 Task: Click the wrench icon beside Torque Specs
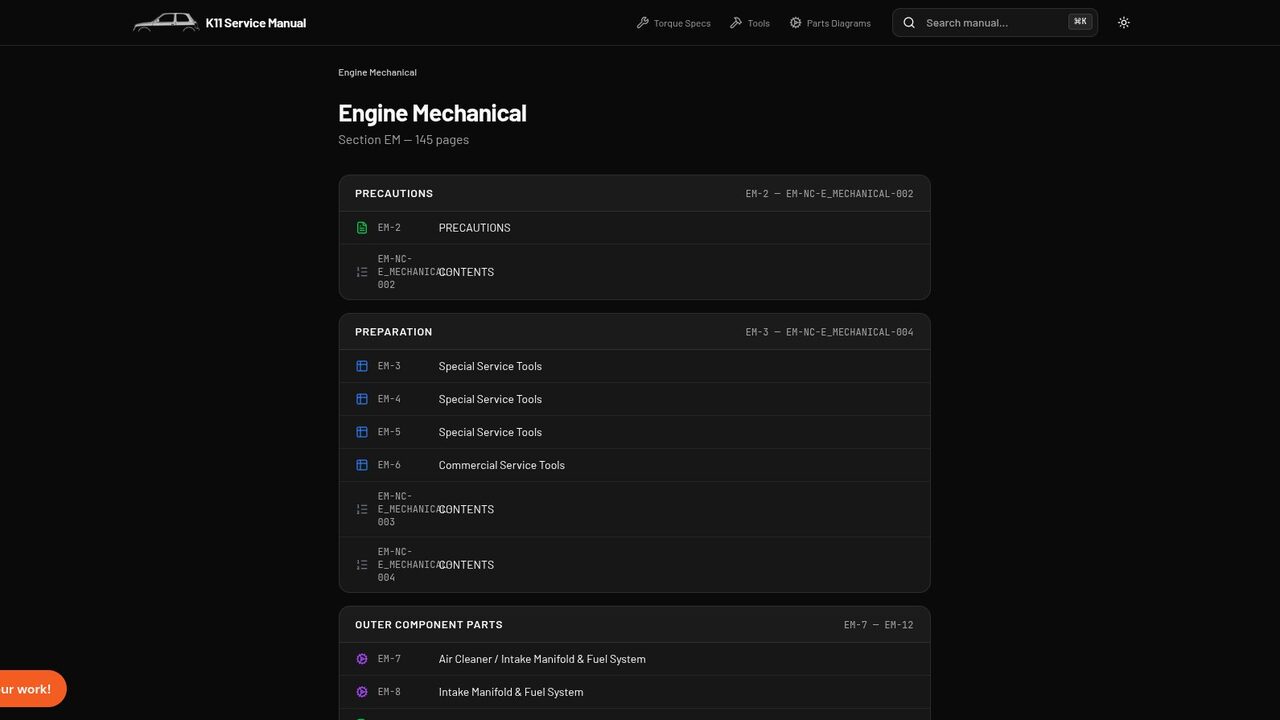click(x=643, y=23)
